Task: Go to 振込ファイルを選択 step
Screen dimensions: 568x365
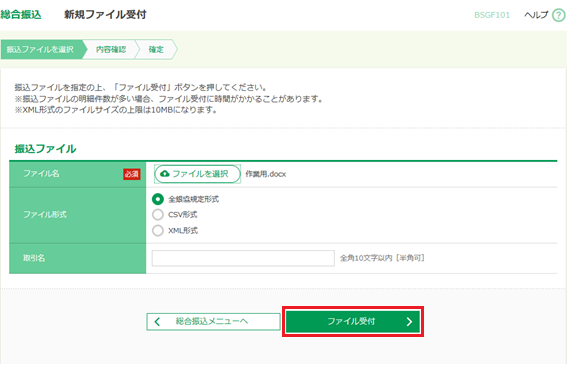Action: tap(42, 49)
